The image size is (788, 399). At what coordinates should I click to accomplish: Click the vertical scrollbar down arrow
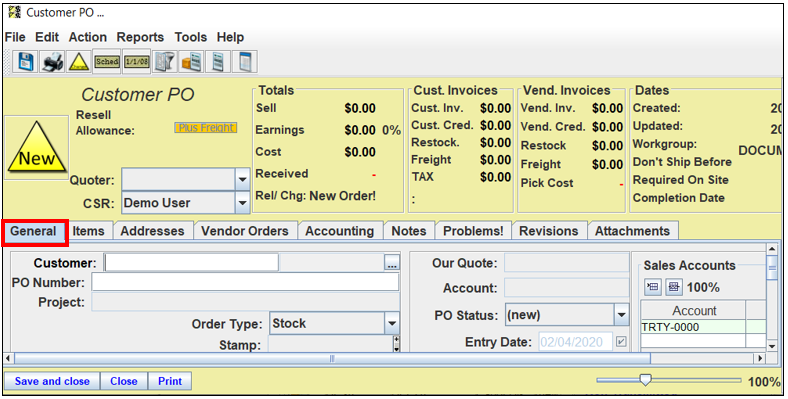click(772, 346)
